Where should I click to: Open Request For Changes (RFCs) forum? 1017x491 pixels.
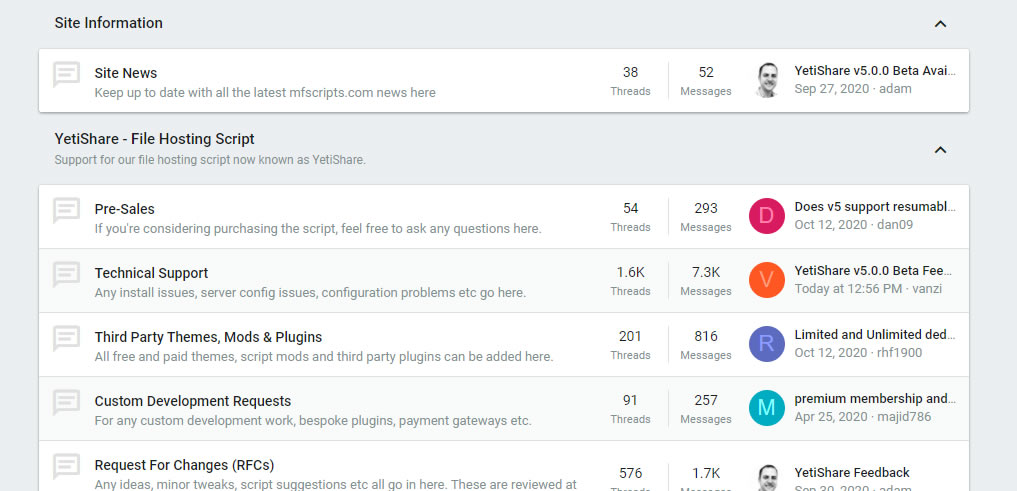(184, 465)
